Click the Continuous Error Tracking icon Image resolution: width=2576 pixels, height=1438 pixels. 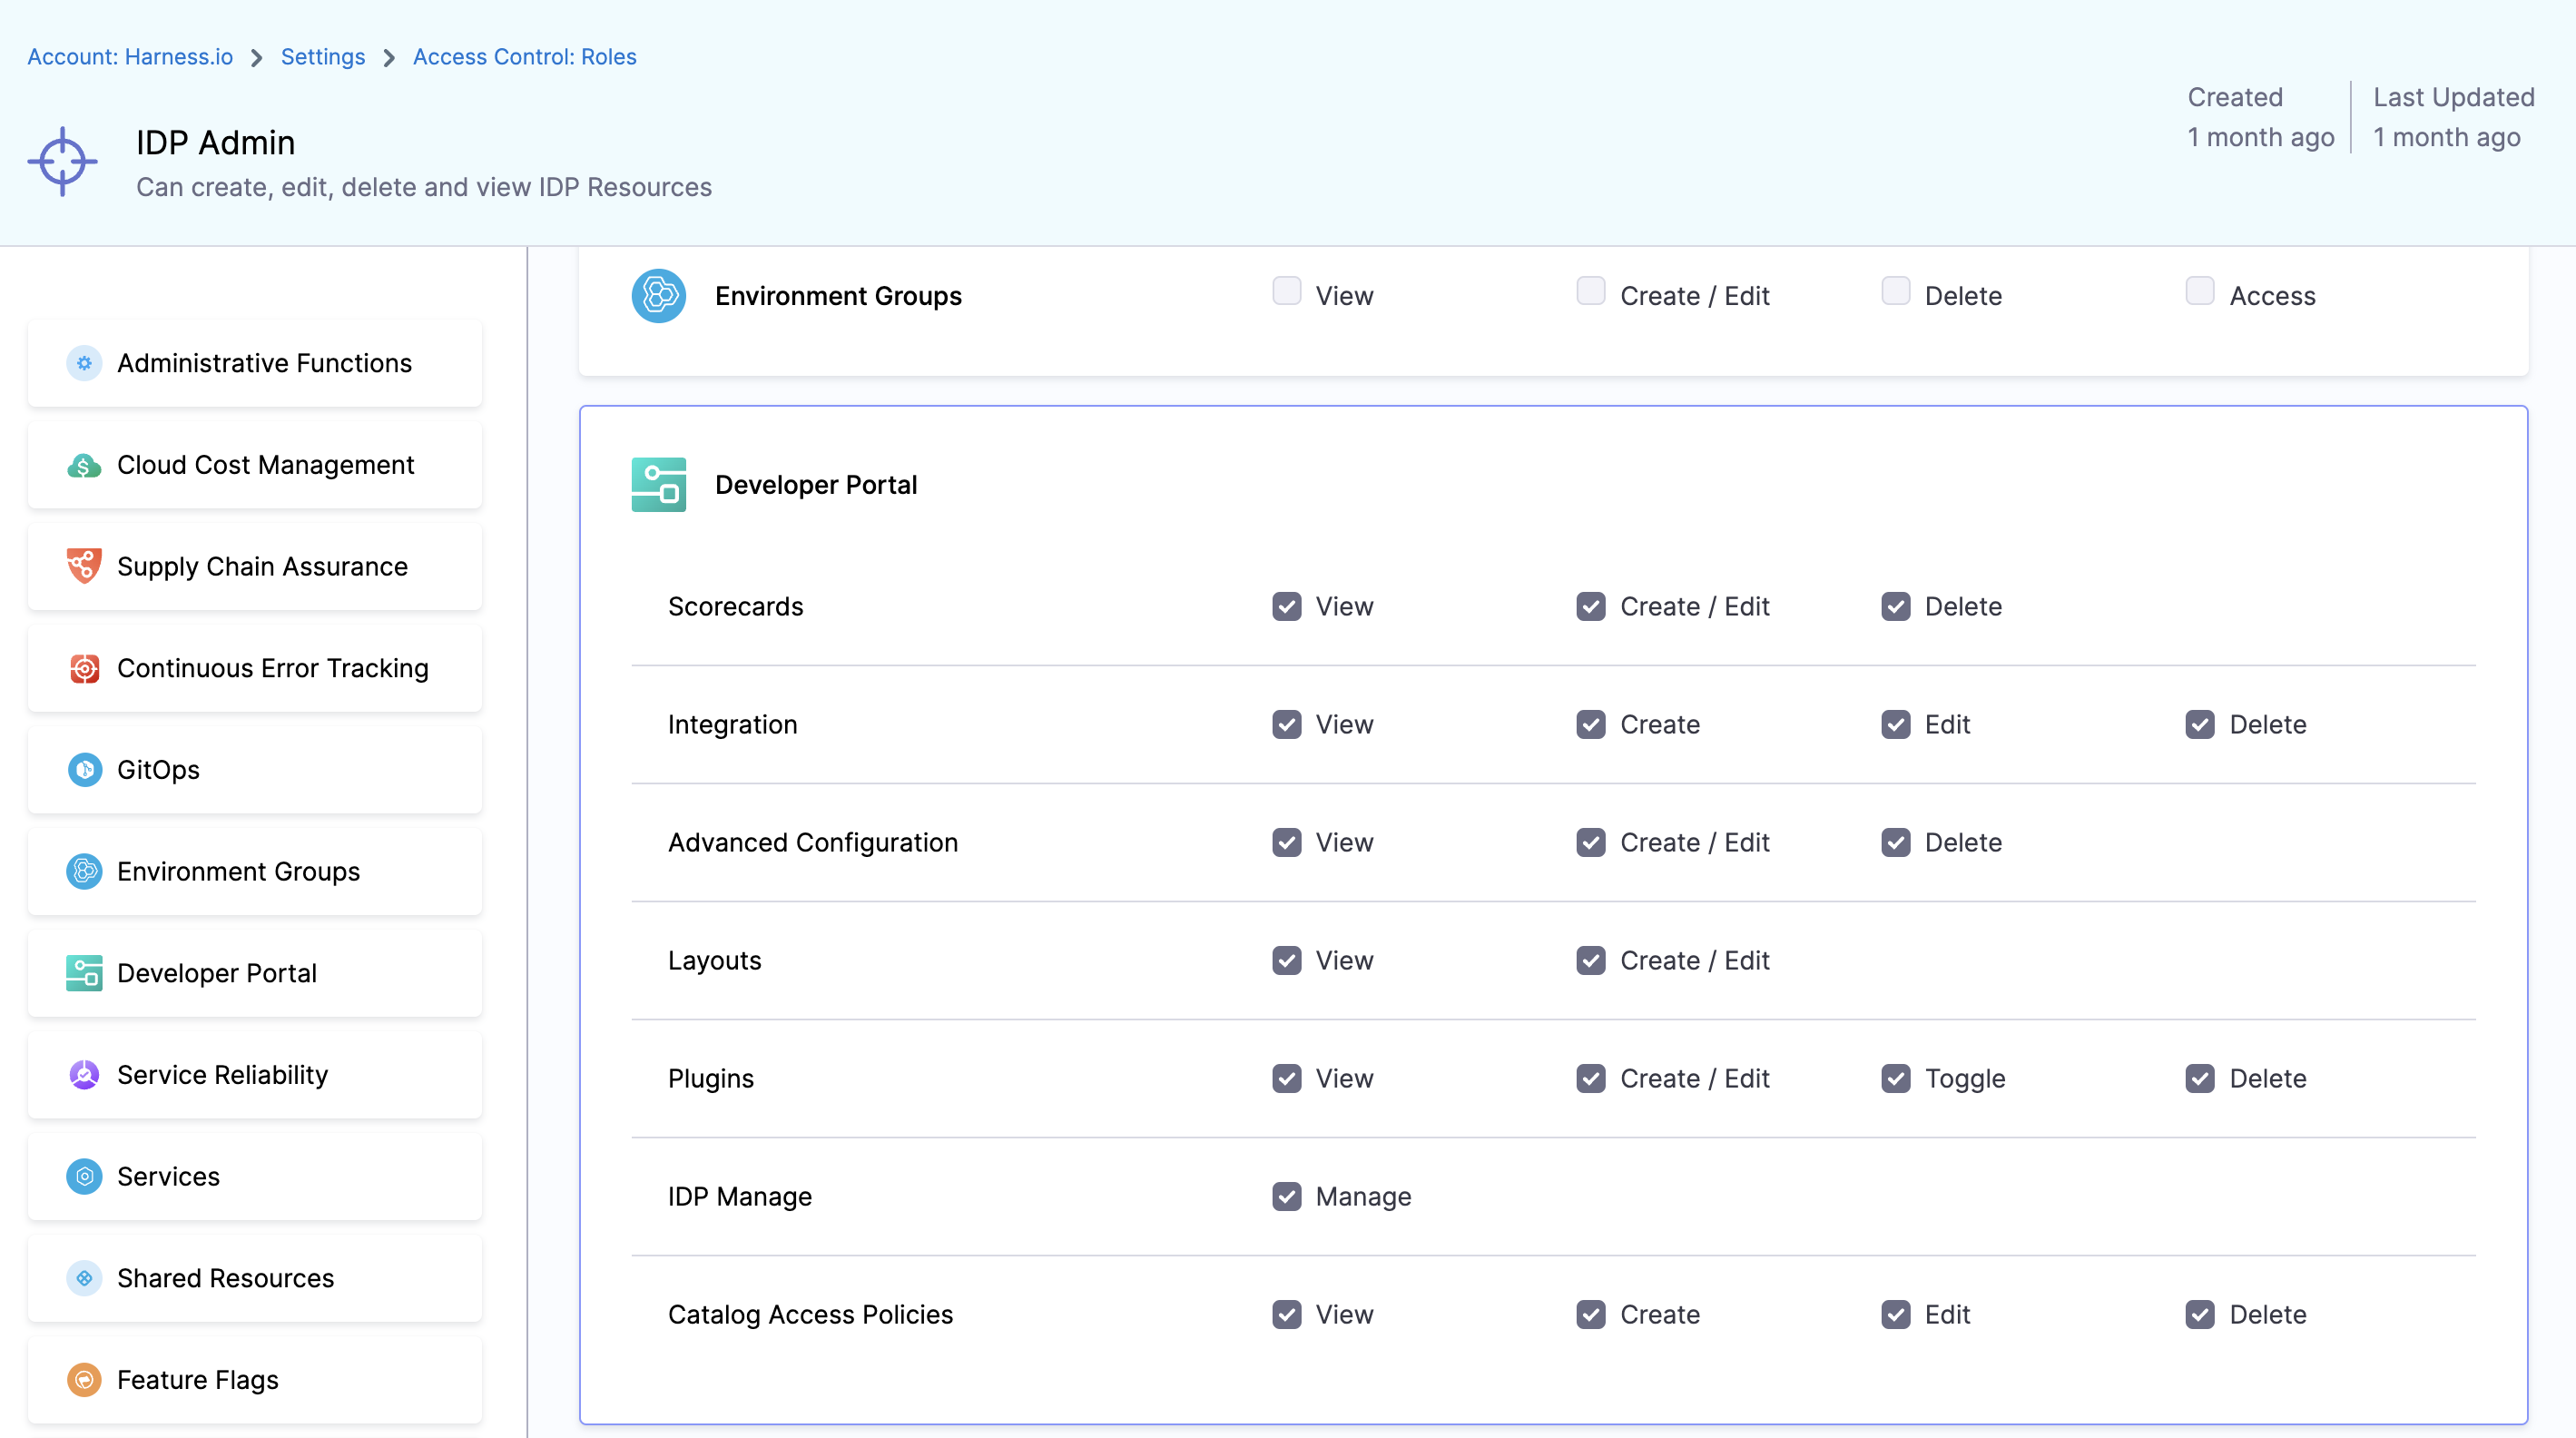tap(84, 668)
